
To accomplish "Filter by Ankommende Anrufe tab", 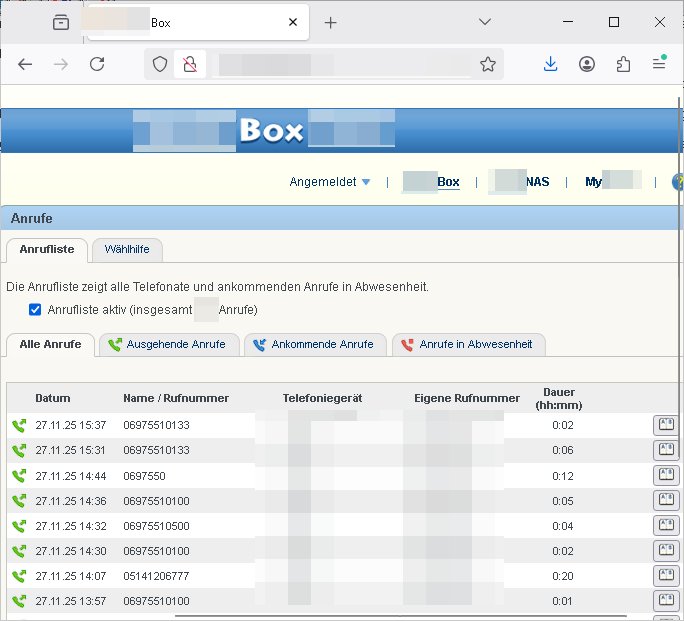I will coord(313,345).
